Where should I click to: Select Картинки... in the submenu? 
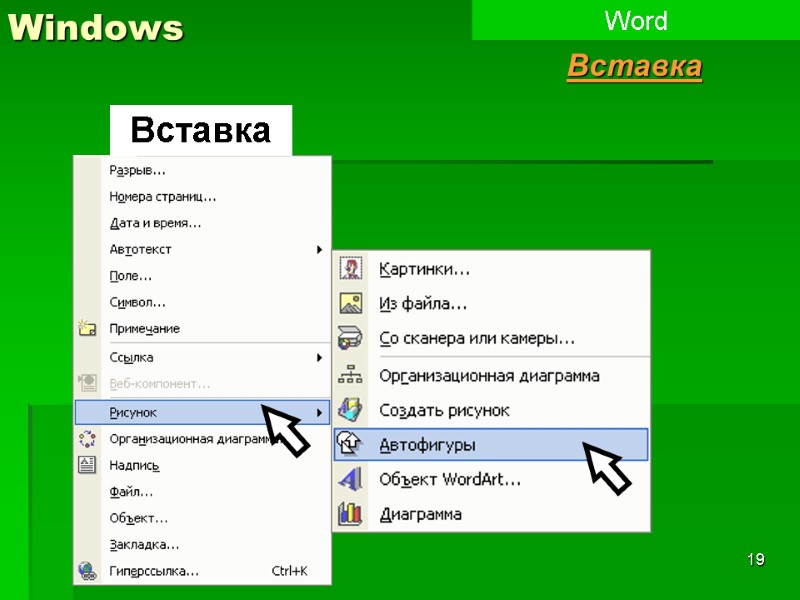pyautogui.click(x=491, y=269)
